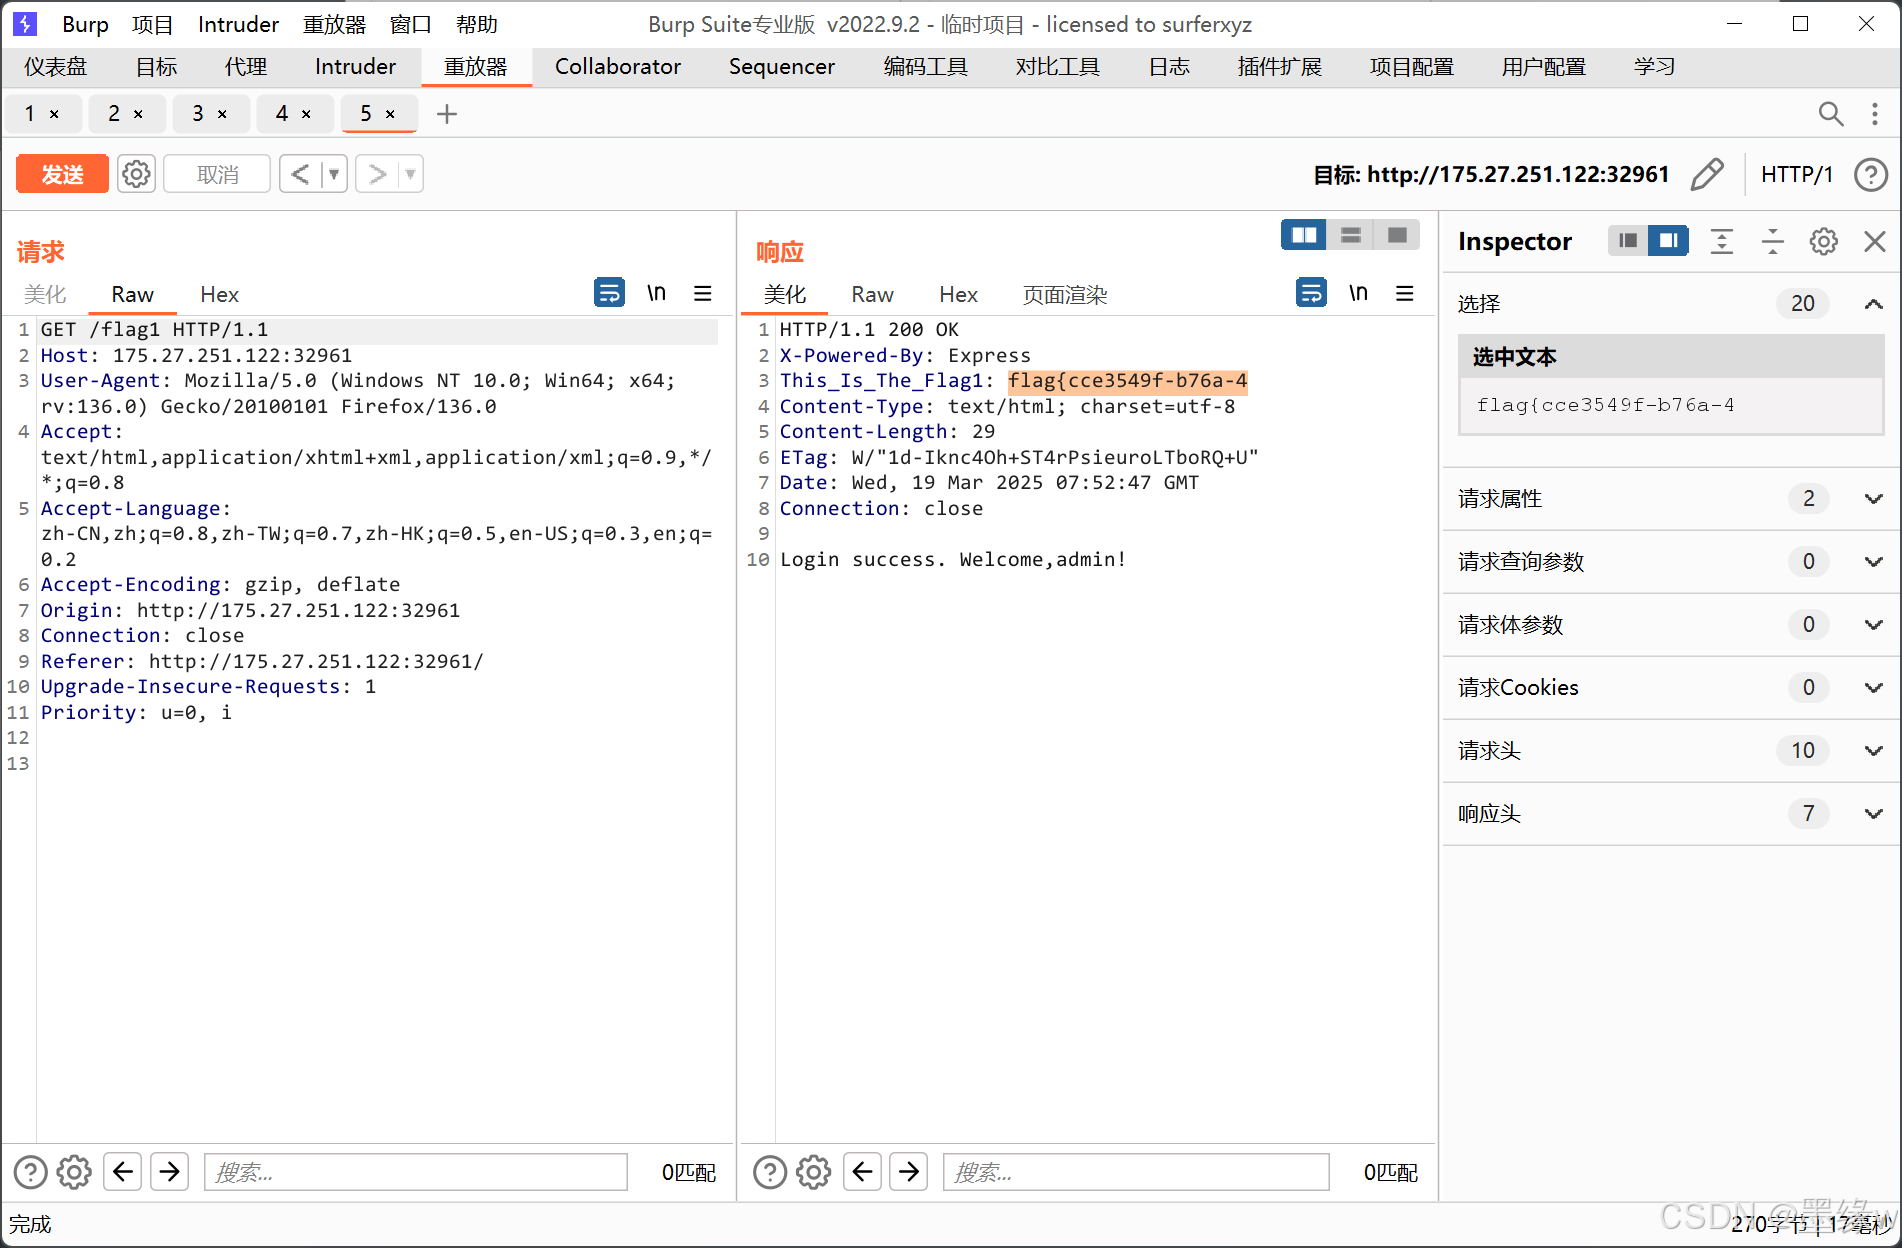1902x1248 pixels.
Task: Select top-bottom split layout view
Action: tap(1351, 235)
